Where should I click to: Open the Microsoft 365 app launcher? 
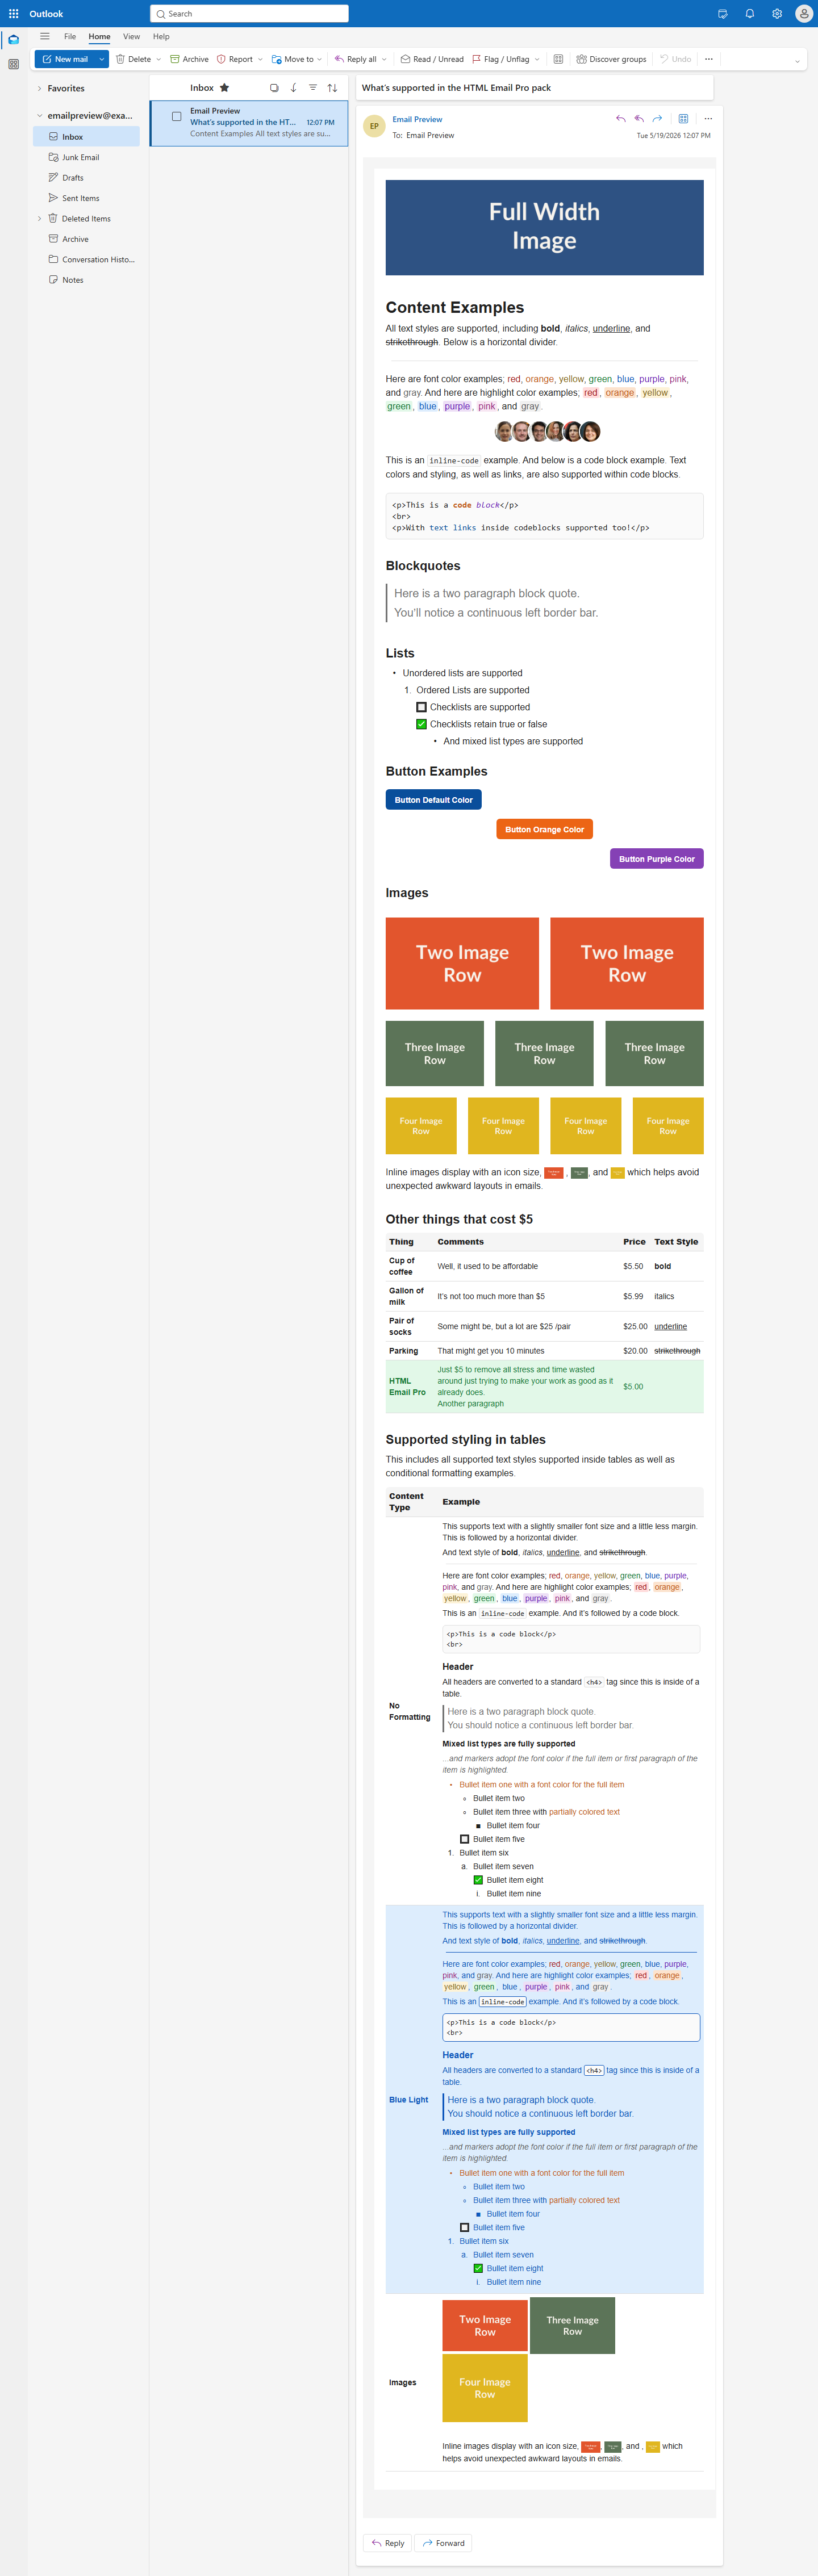tap(13, 14)
